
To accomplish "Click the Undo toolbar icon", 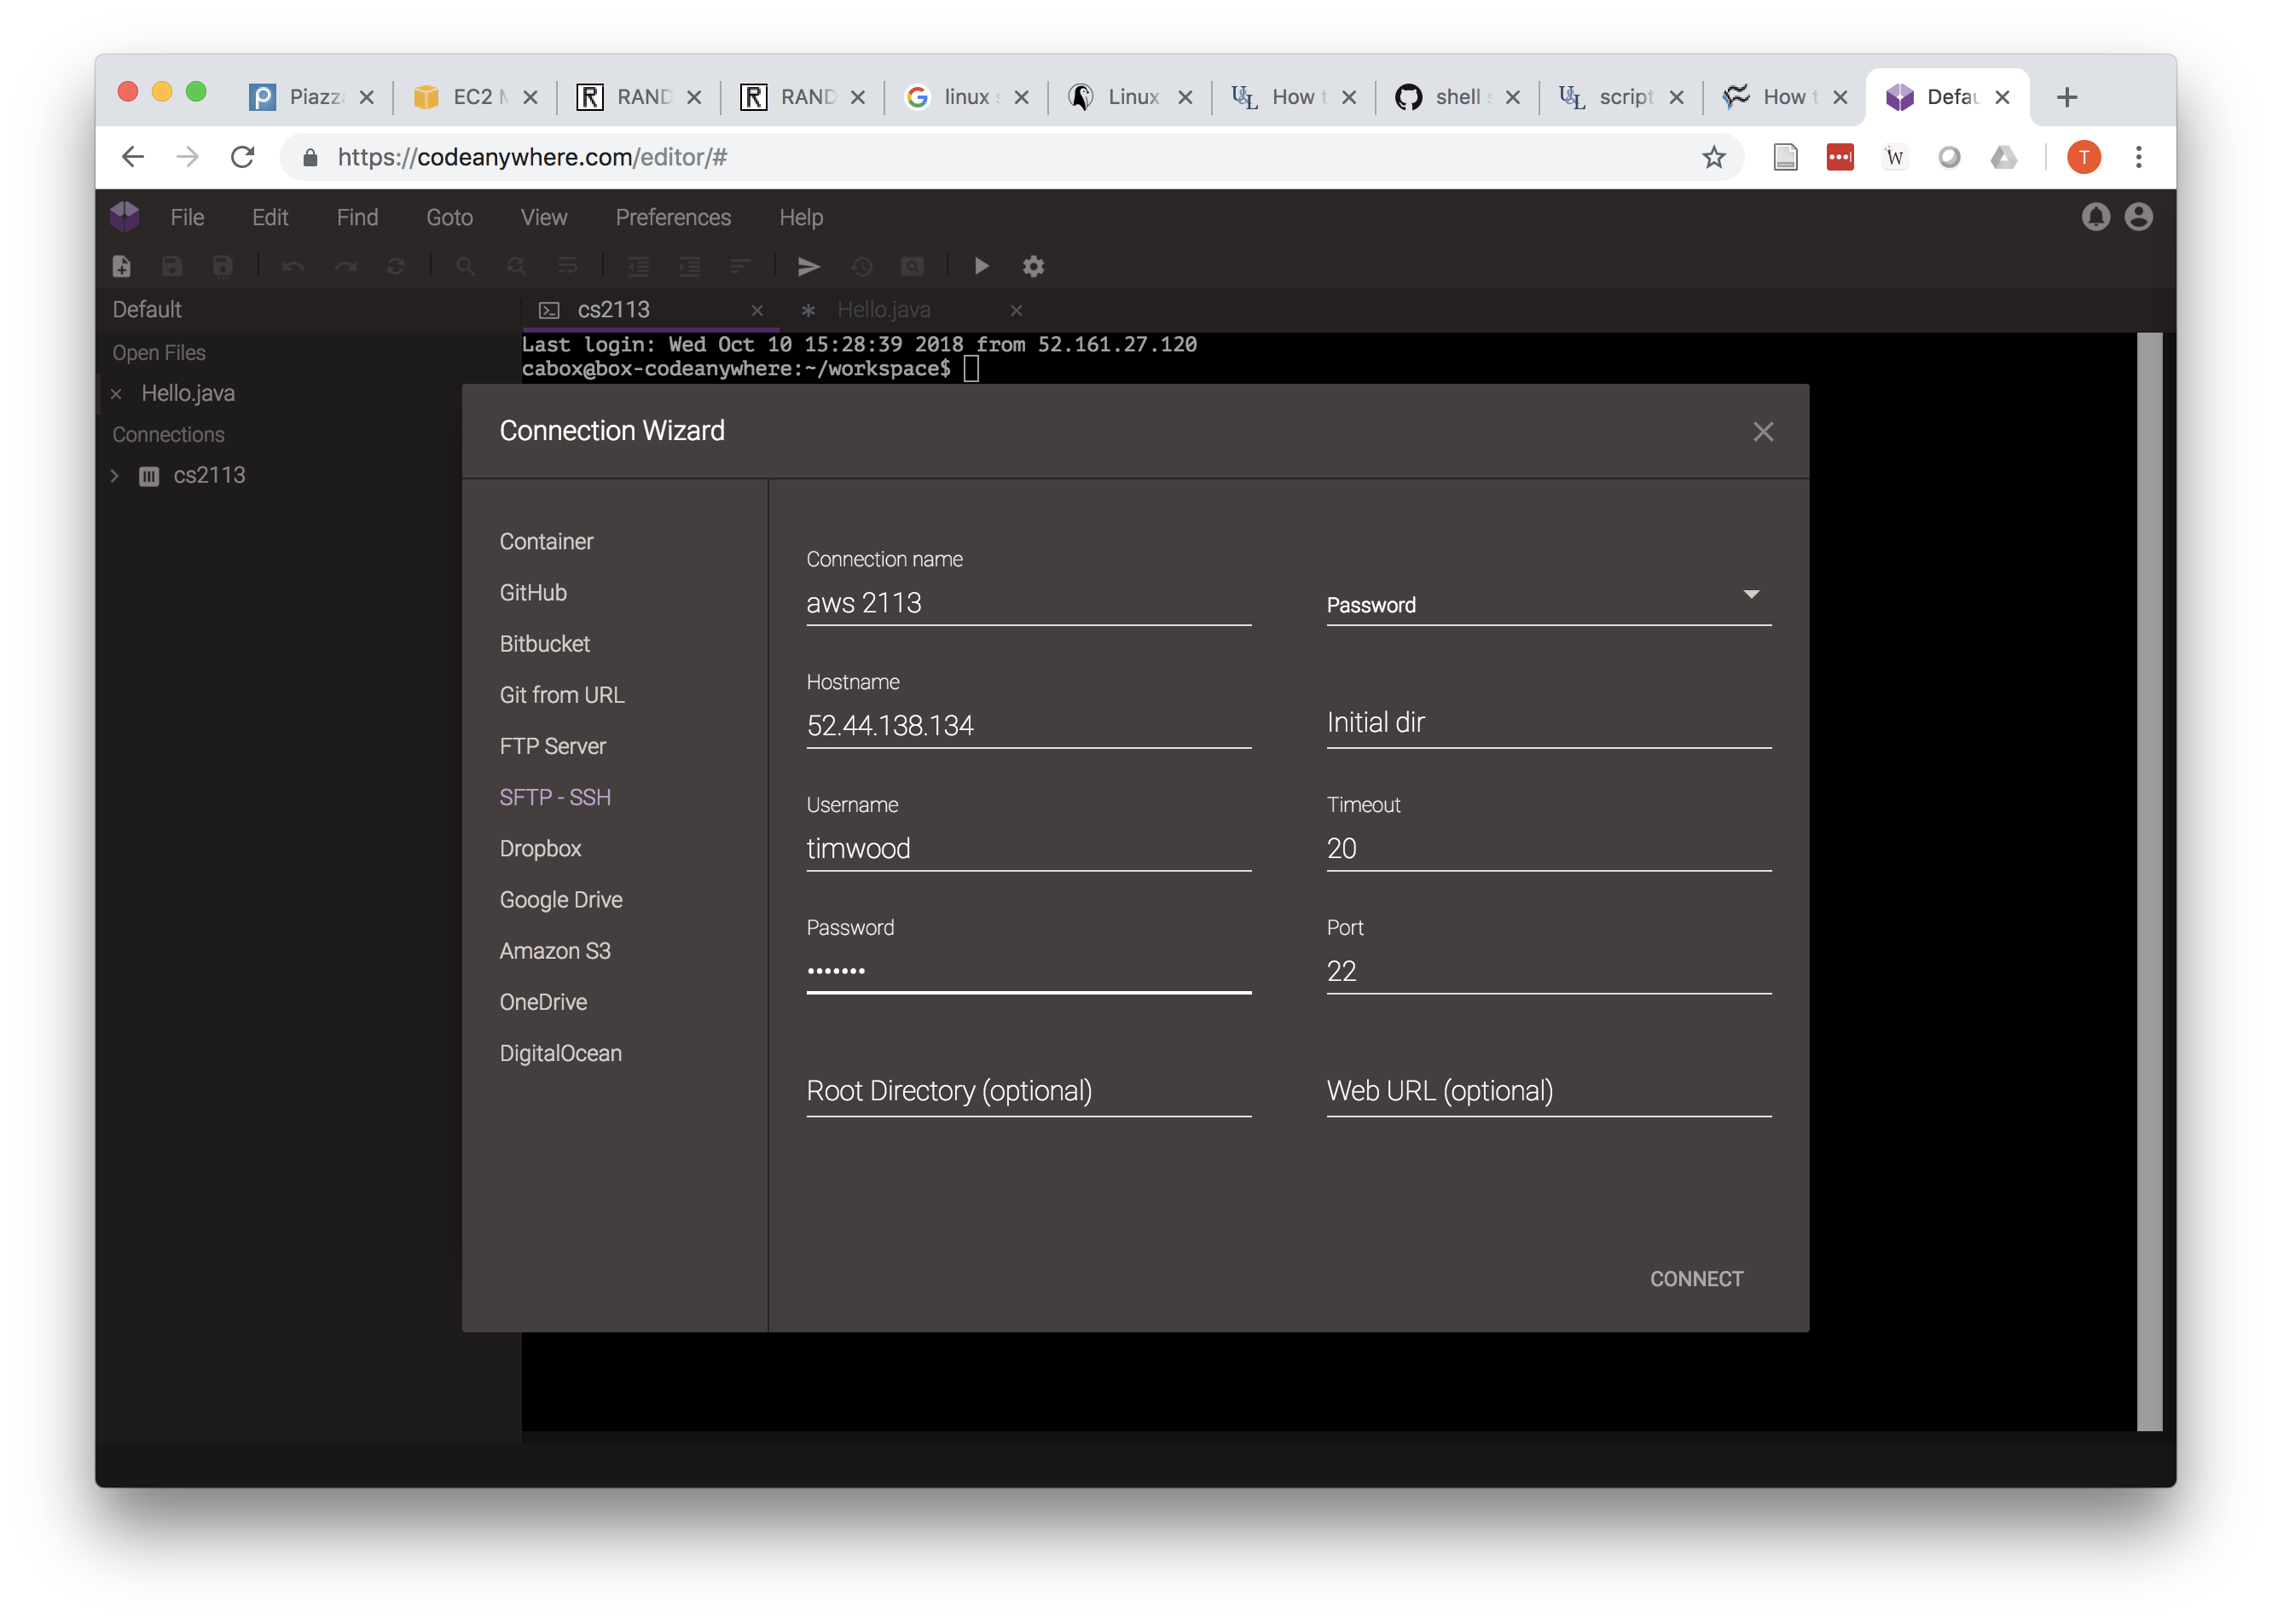I will pos(293,266).
